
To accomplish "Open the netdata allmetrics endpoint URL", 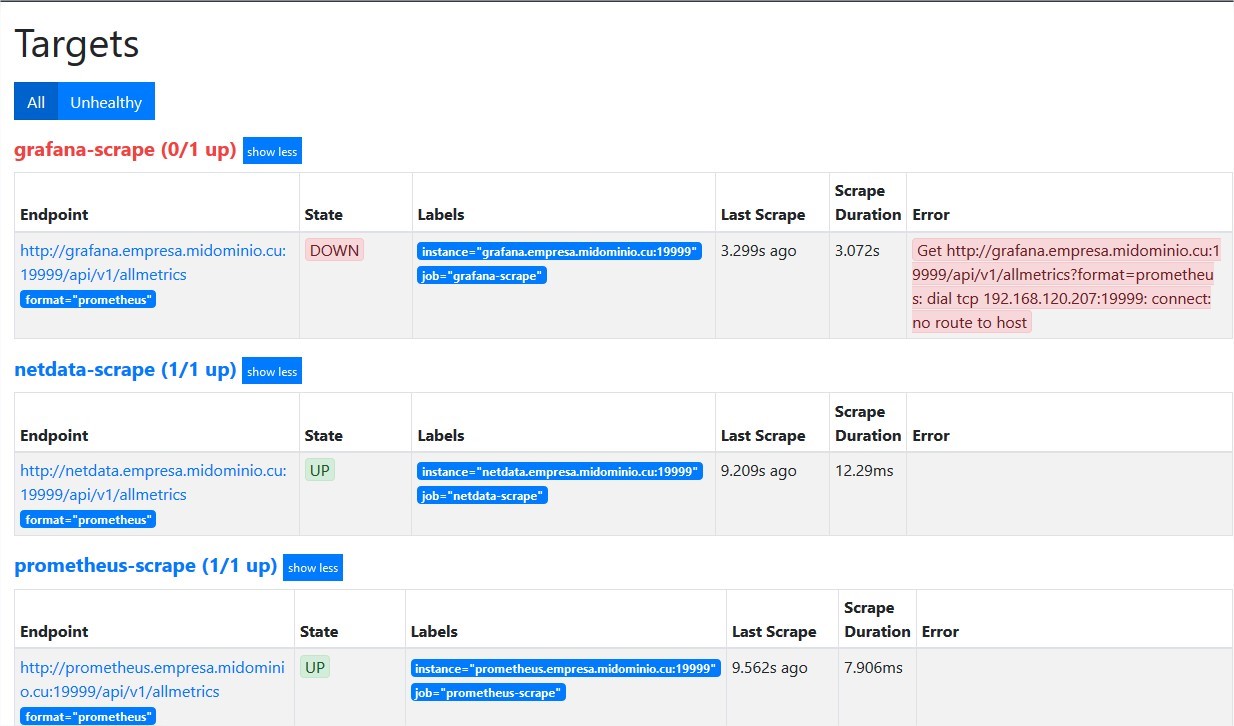I will (x=153, y=482).
